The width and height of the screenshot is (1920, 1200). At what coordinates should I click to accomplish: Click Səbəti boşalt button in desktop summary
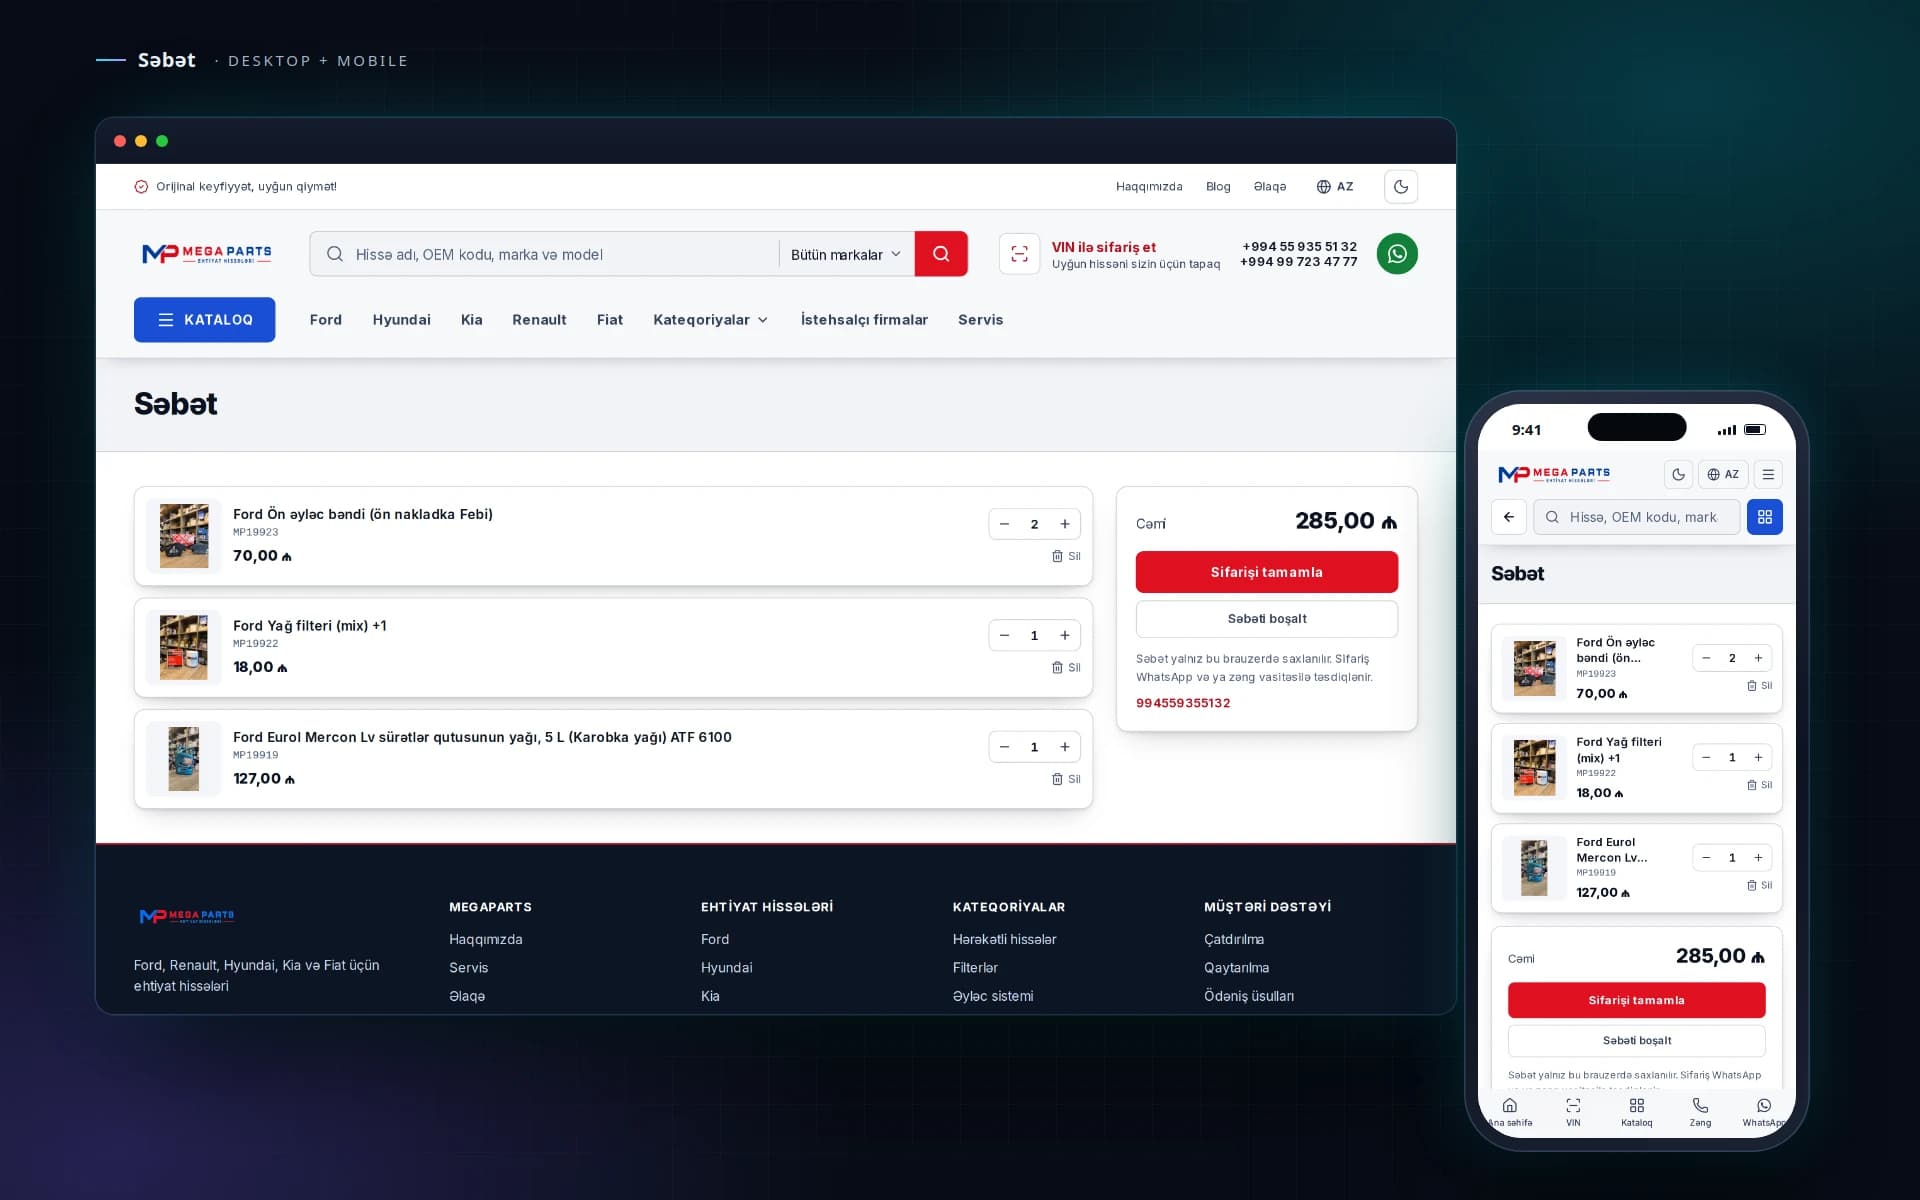tap(1266, 619)
